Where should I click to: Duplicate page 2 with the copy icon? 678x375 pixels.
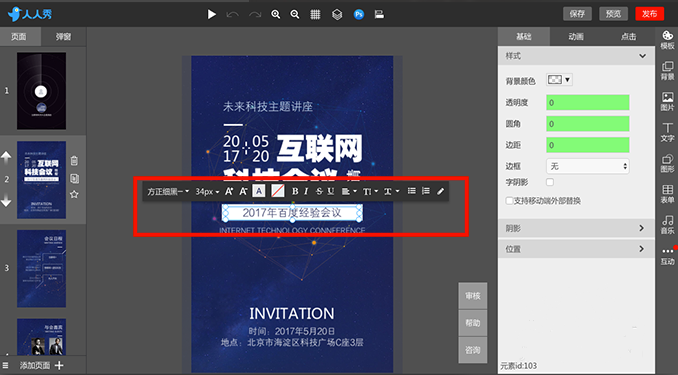tap(74, 178)
